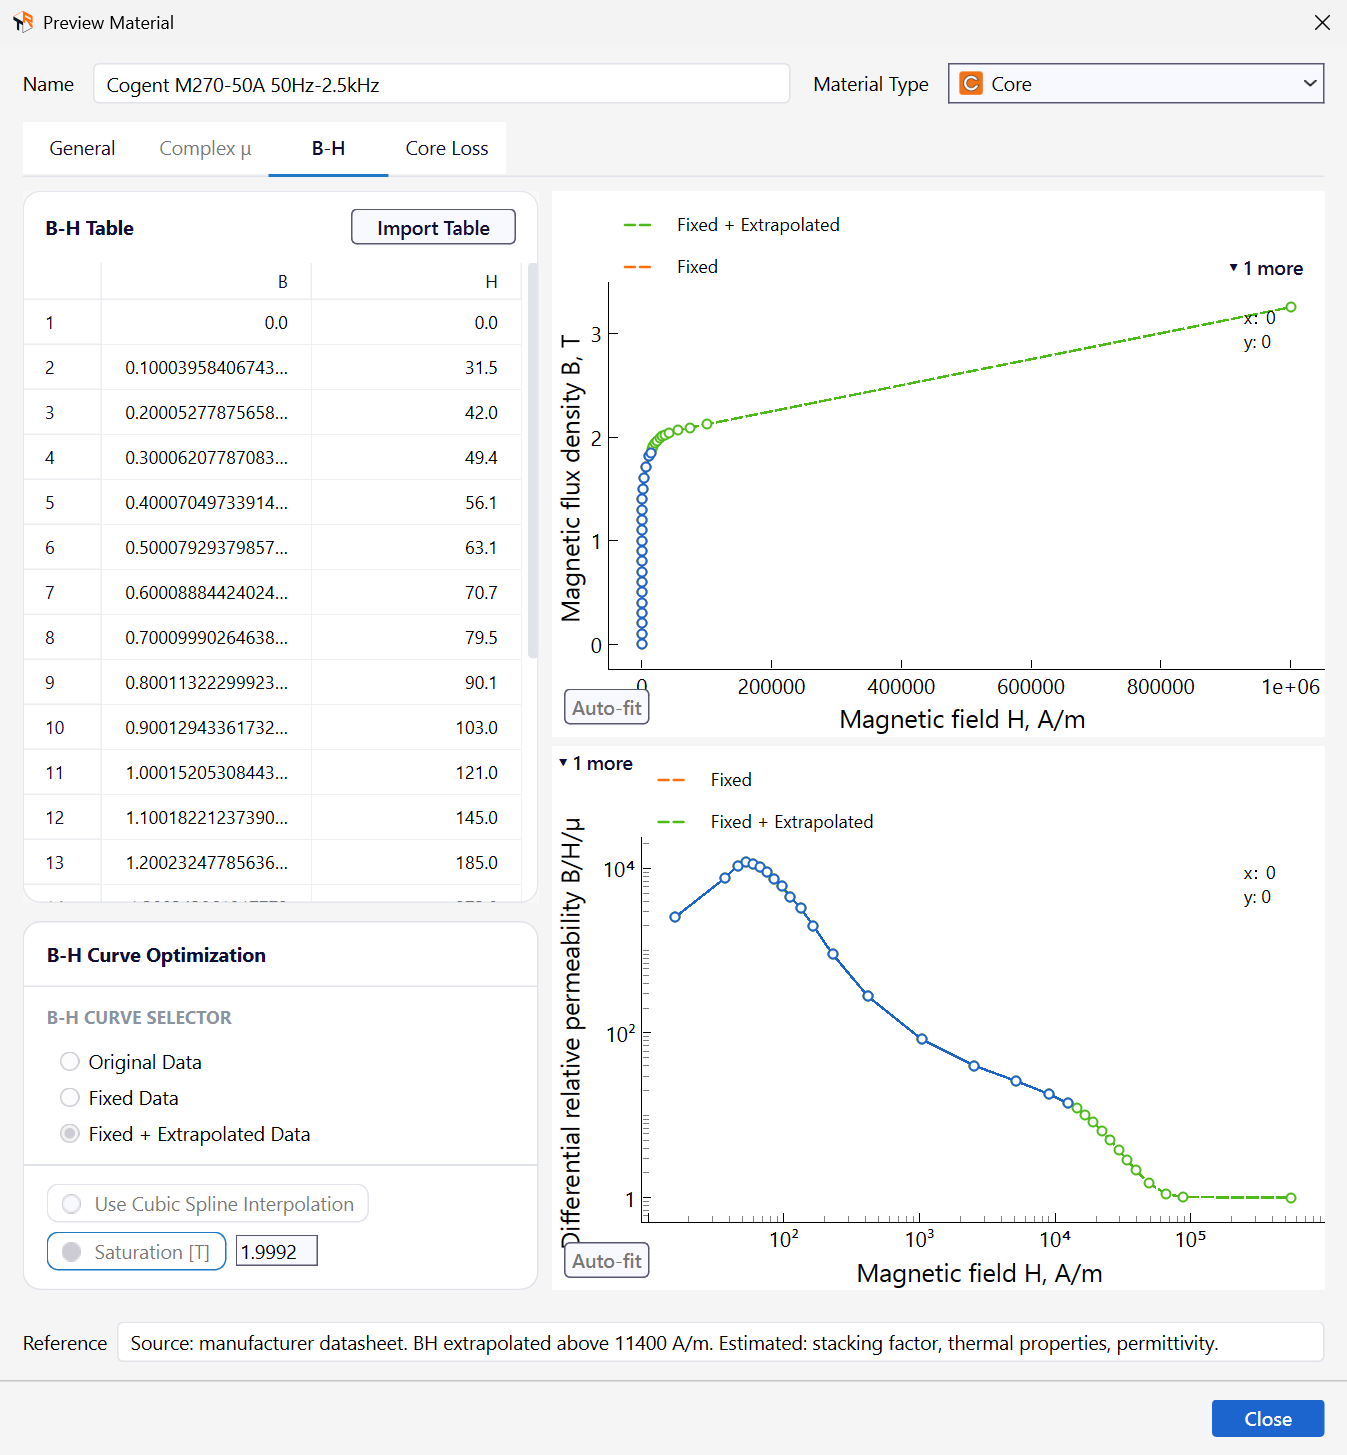Viewport: 1347px width, 1455px height.
Task: Select the Fixed Data radio button
Action: click(70, 1098)
